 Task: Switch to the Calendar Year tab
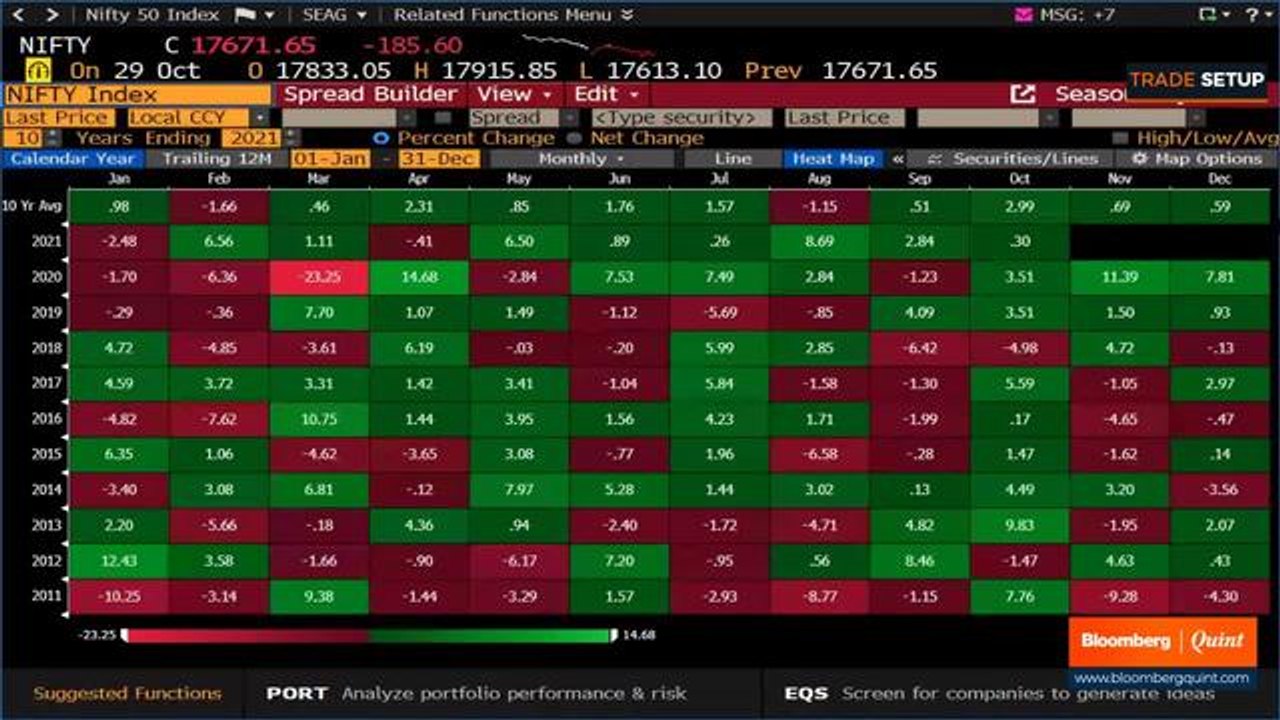[72, 159]
